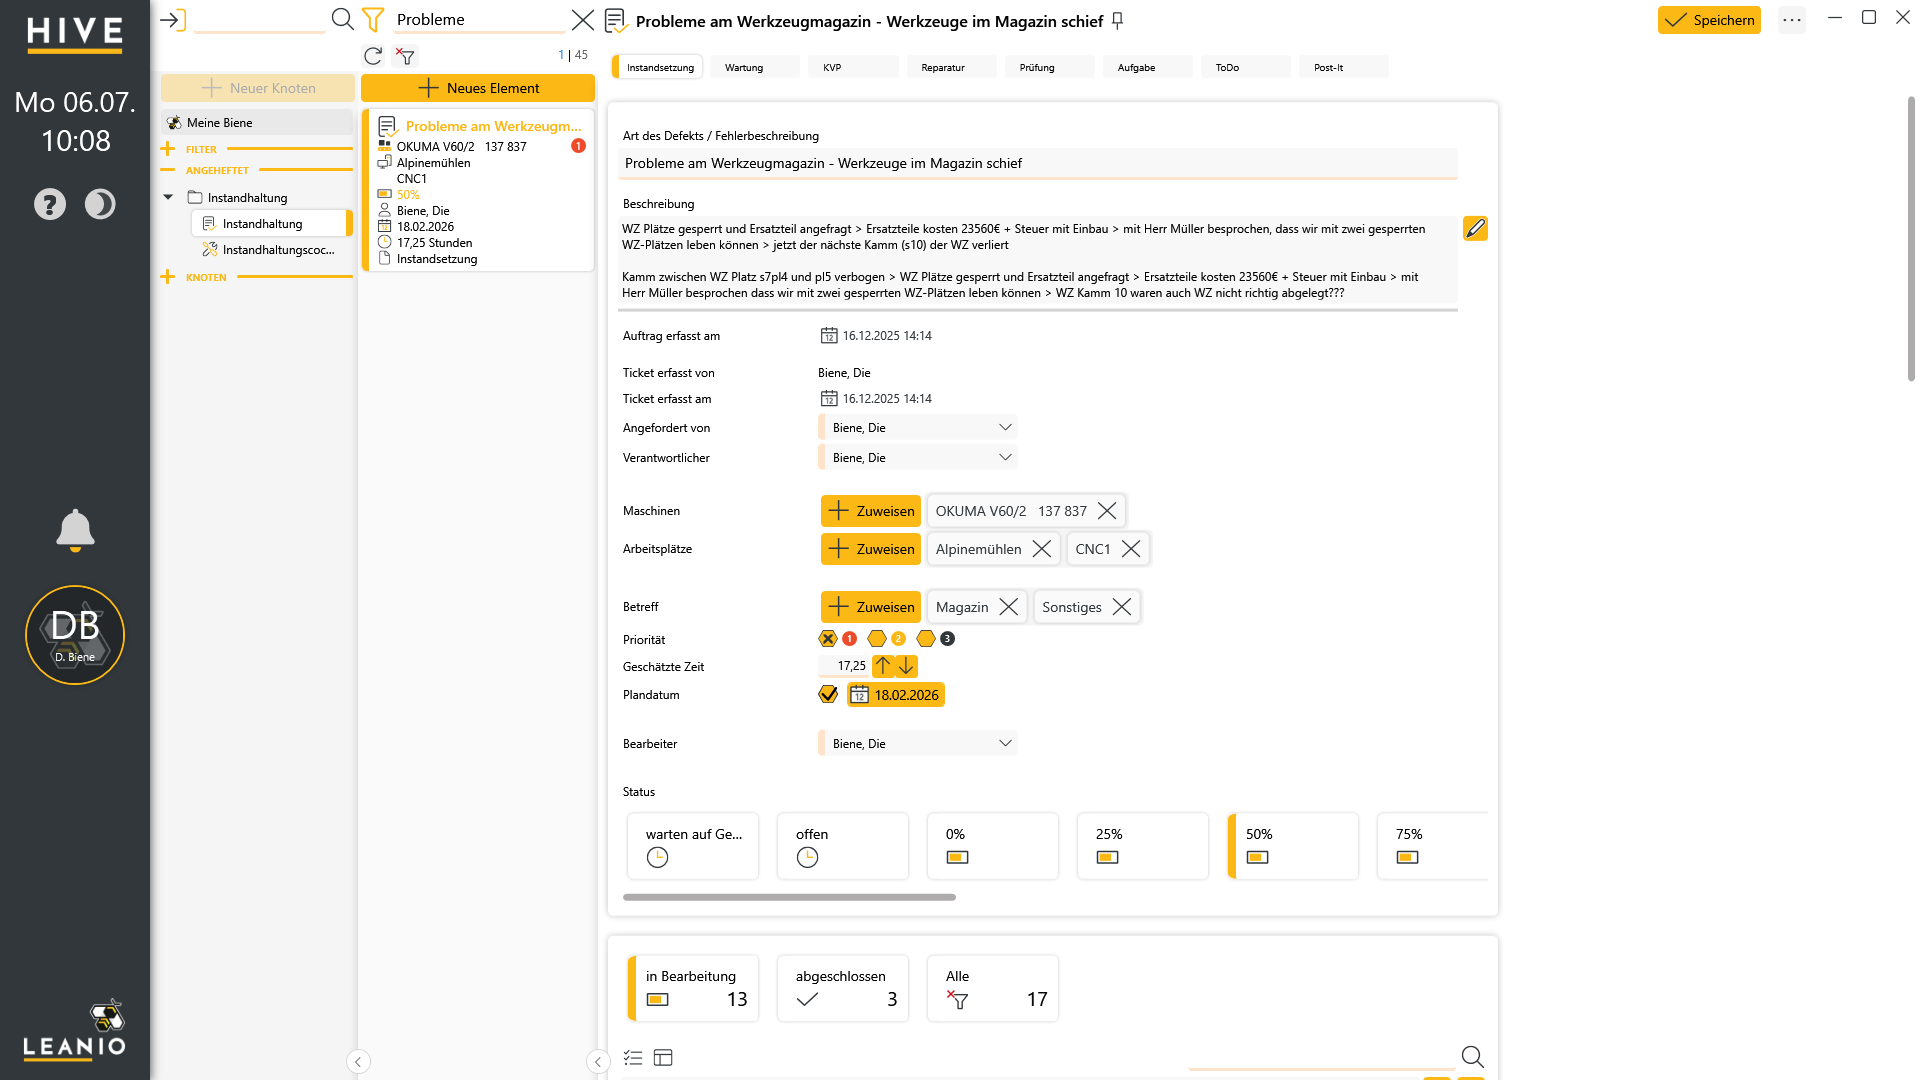
Task: Remove the Magazin subject tag
Action: coord(1009,607)
